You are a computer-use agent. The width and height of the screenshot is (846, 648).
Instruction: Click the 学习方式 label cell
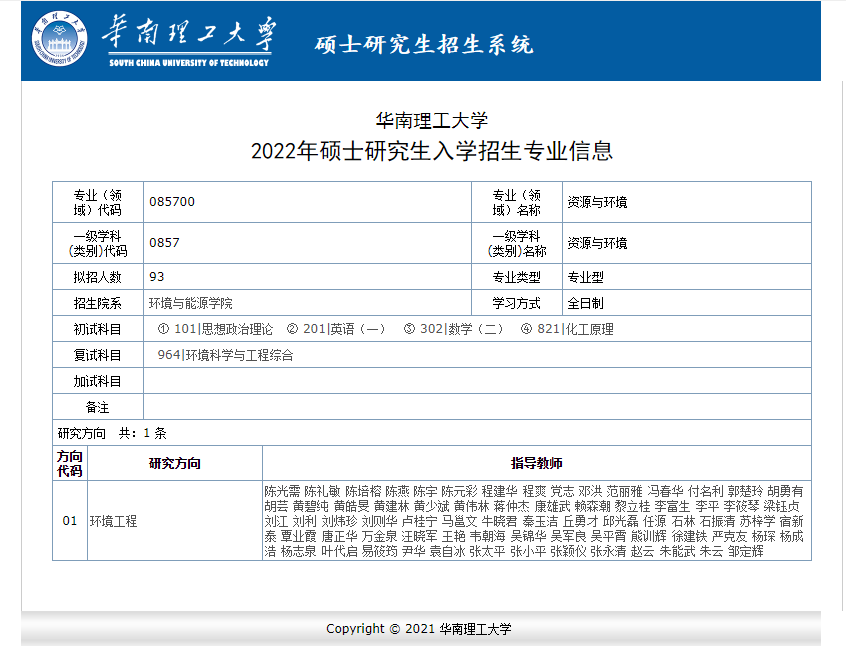click(516, 303)
